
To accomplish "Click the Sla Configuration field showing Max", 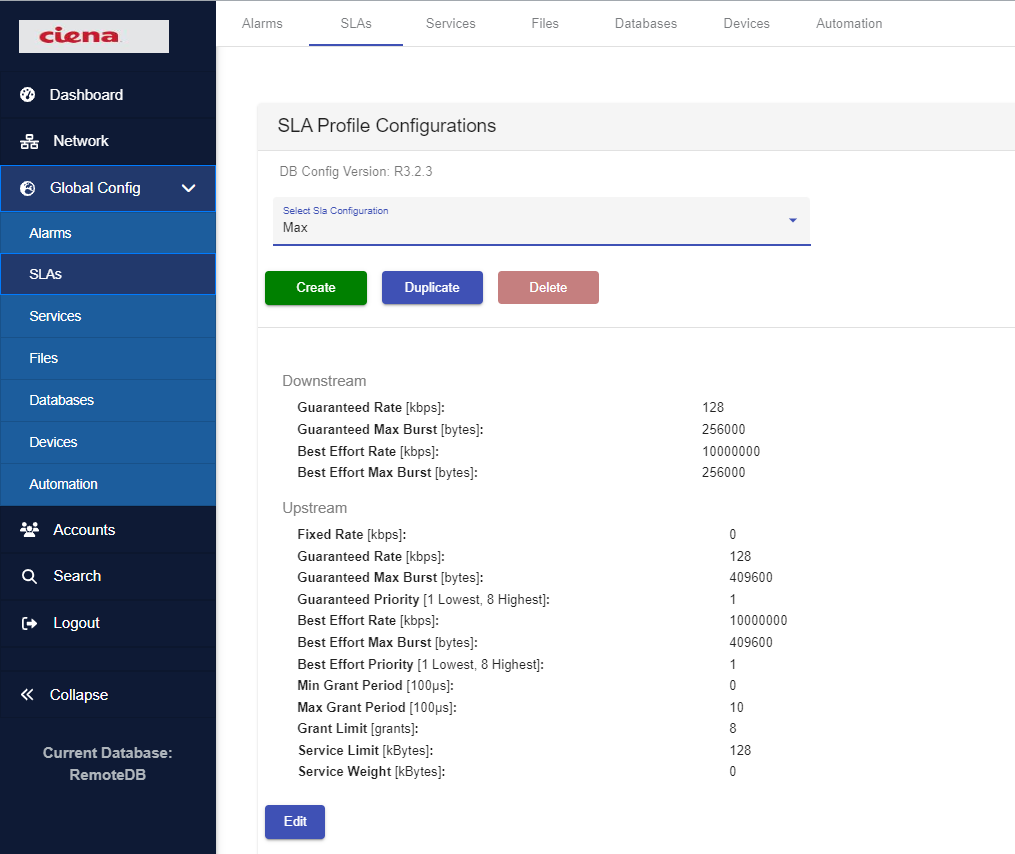I will pyautogui.click(x=541, y=221).
